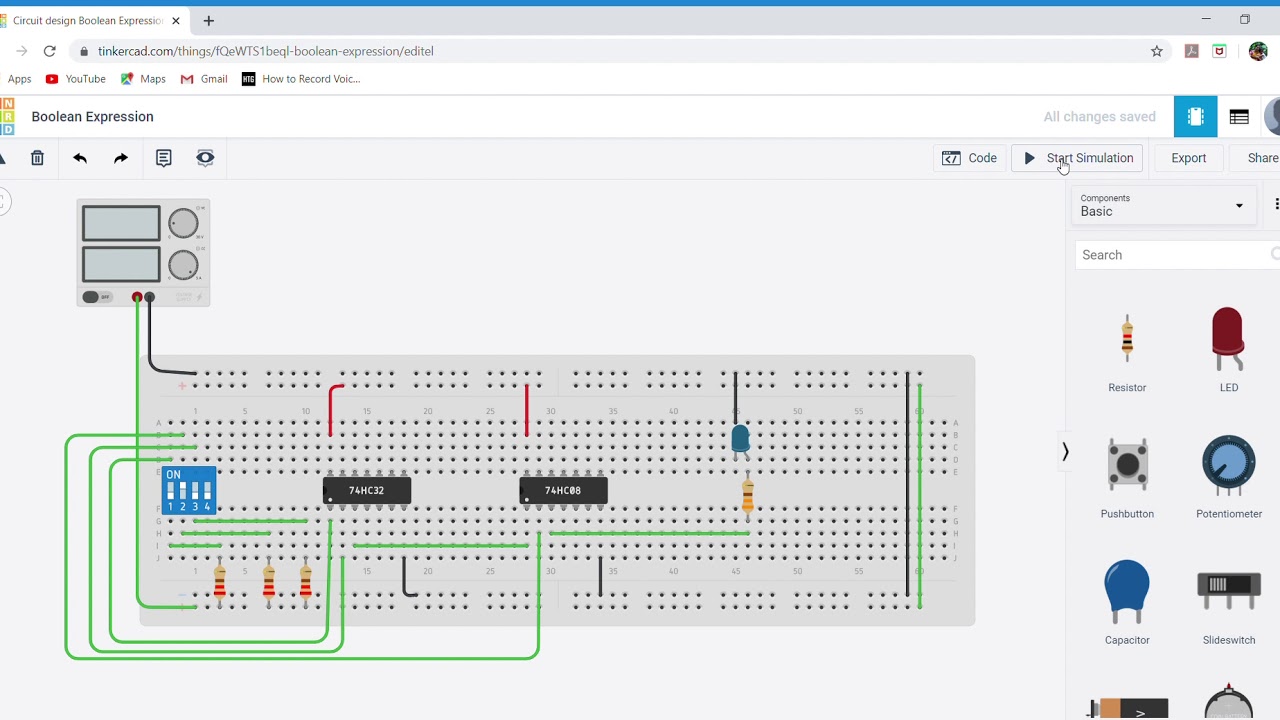Redo the last action
Image resolution: width=1280 pixels, height=720 pixels.
click(121, 158)
